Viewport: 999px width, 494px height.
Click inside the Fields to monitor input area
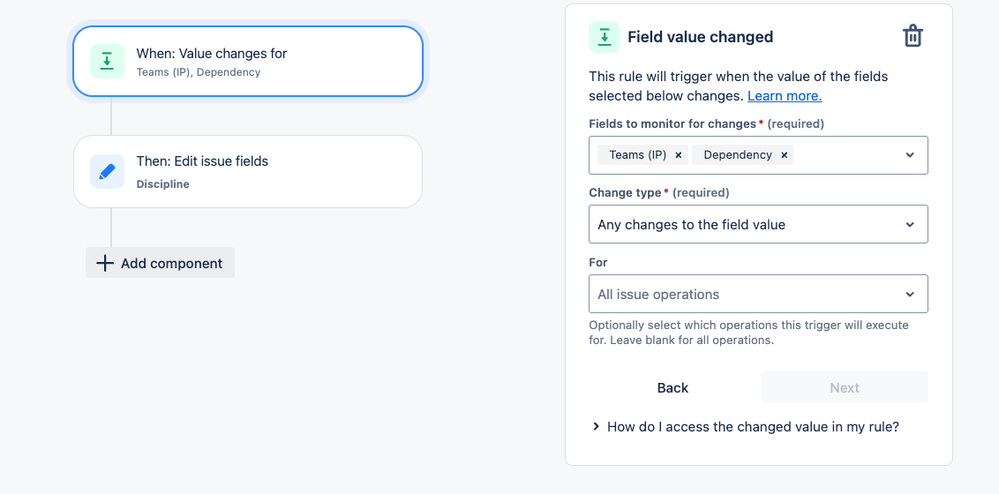(845, 155)
